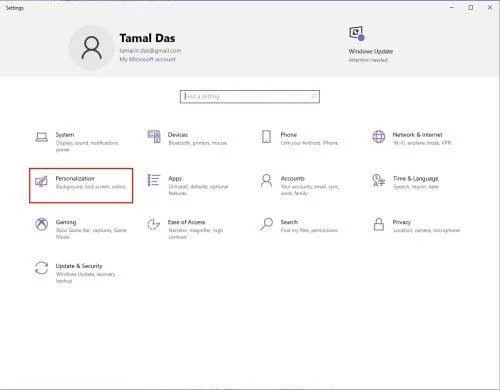Screen dimensions: 500x390
Task: Open the Time & Language icon
Action: pyautogui.click(x=379, y=180)
